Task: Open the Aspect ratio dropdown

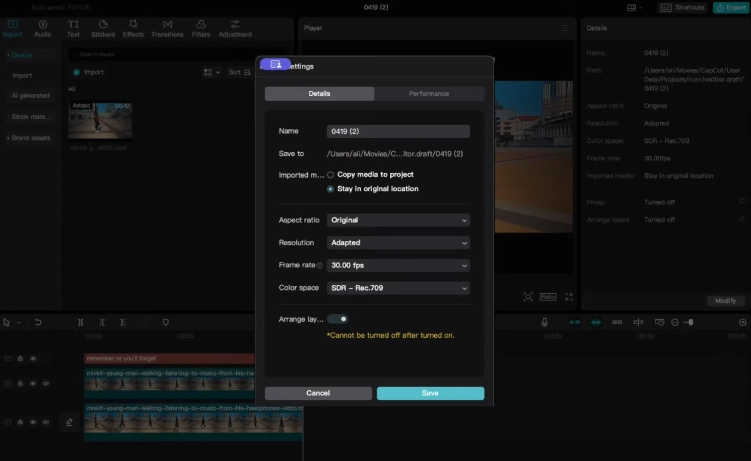Action: 398,220
